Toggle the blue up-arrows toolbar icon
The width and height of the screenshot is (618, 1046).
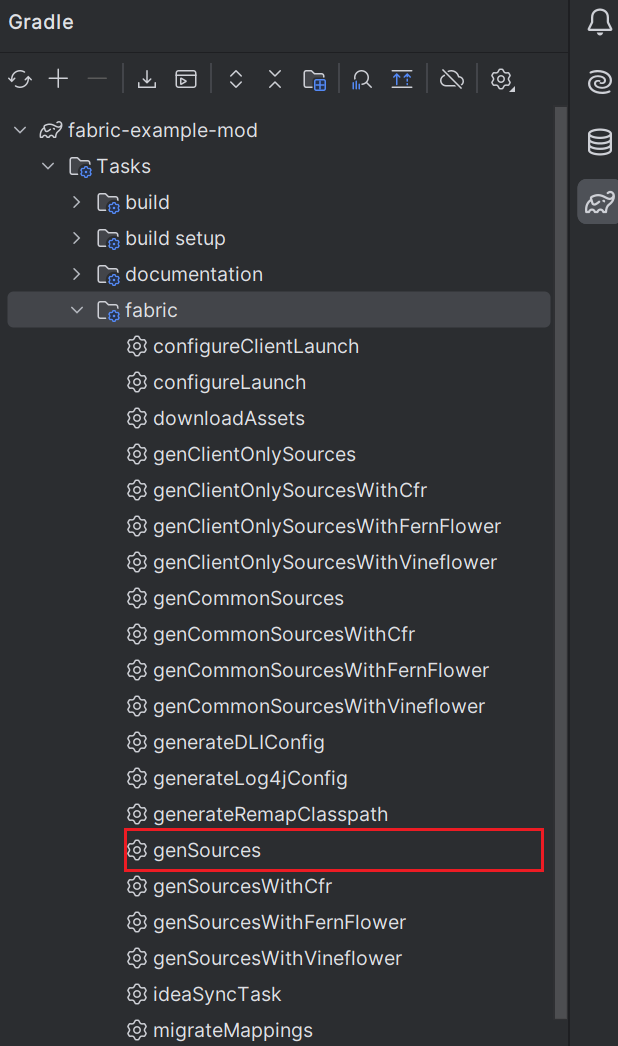coord(402,79)
